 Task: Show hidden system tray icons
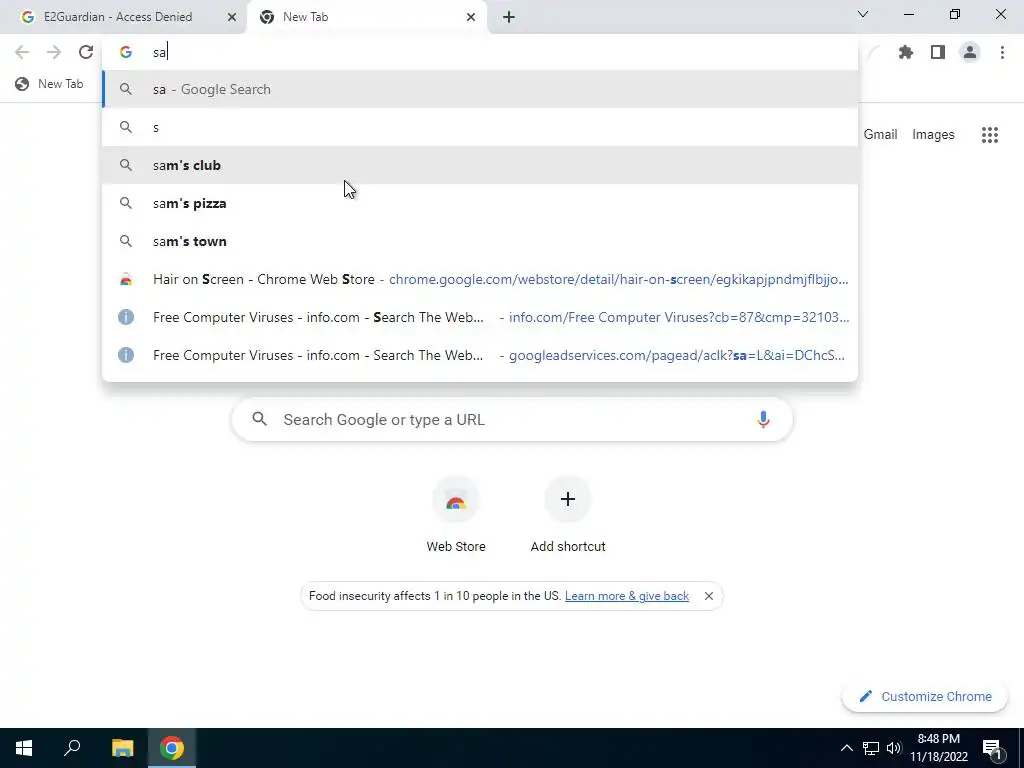click(846, 748)
